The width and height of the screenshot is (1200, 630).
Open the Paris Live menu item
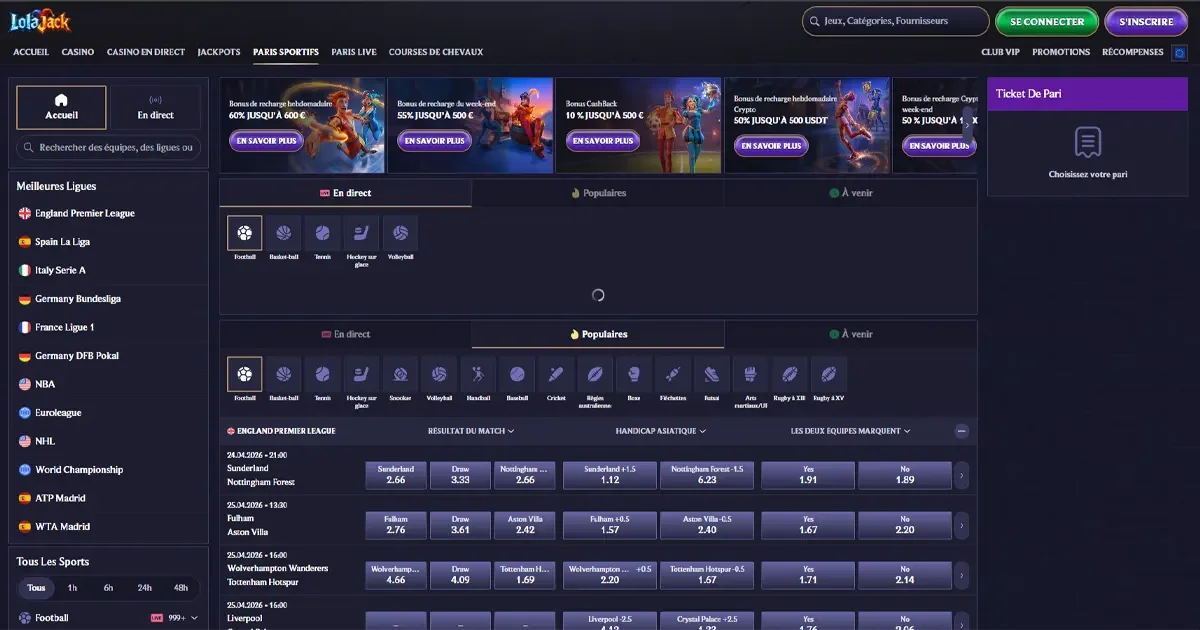tap(354, 52)
